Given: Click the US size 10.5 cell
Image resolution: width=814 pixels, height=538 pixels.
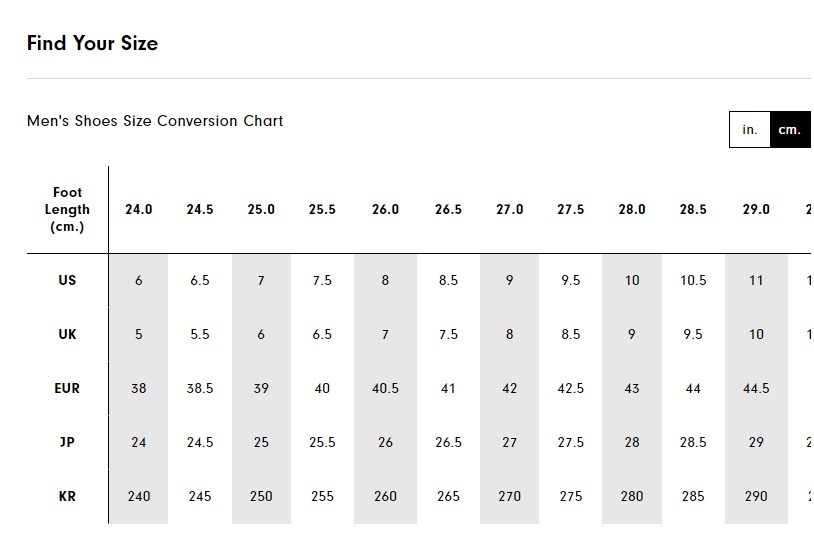Looking at the screenshot, I should [x=693, y=280].
